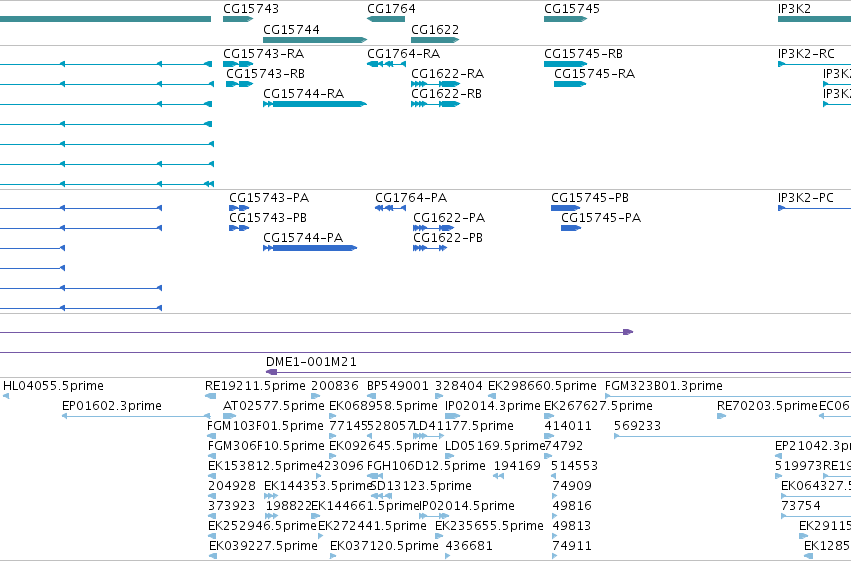851x561 pixels.
Task: Click EST EK144353.5prime
Action: pyautogui.click(x=319, y=486)
